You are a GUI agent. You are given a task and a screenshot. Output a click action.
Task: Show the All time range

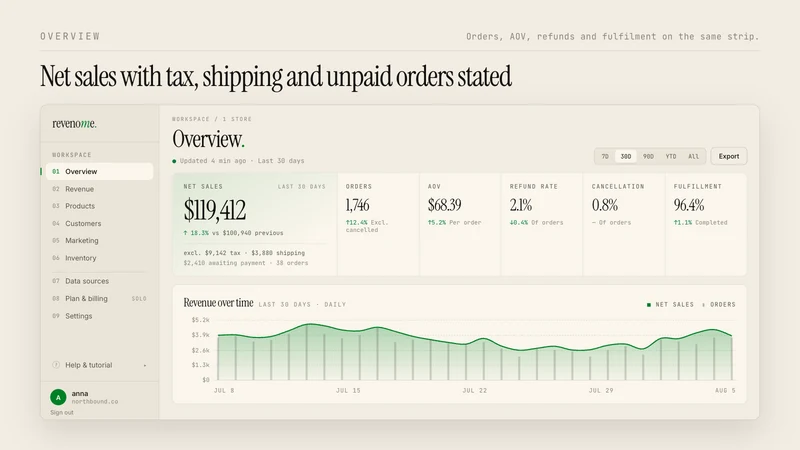pyautogui.click(x=693, y=157)
